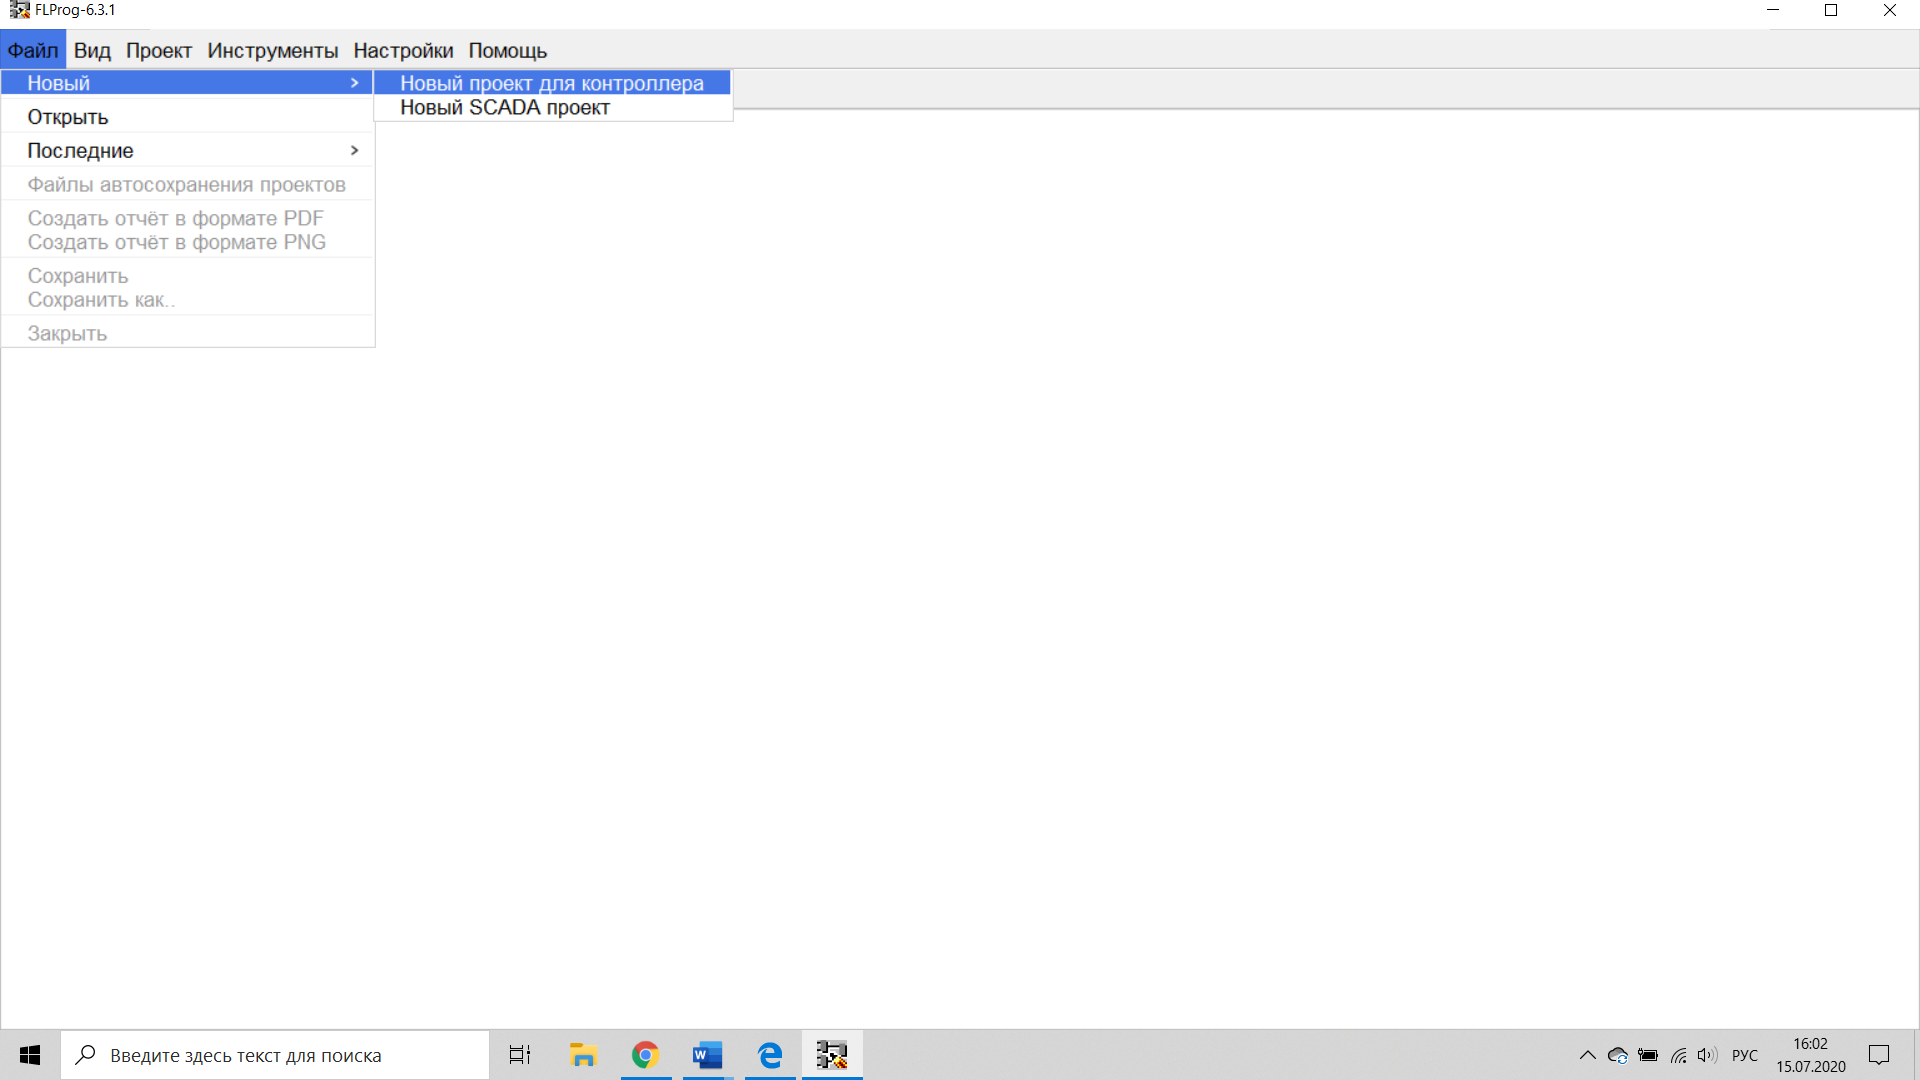
Task: Open Microsoft Word from taskbar
Action: [x=708, y=1055]
